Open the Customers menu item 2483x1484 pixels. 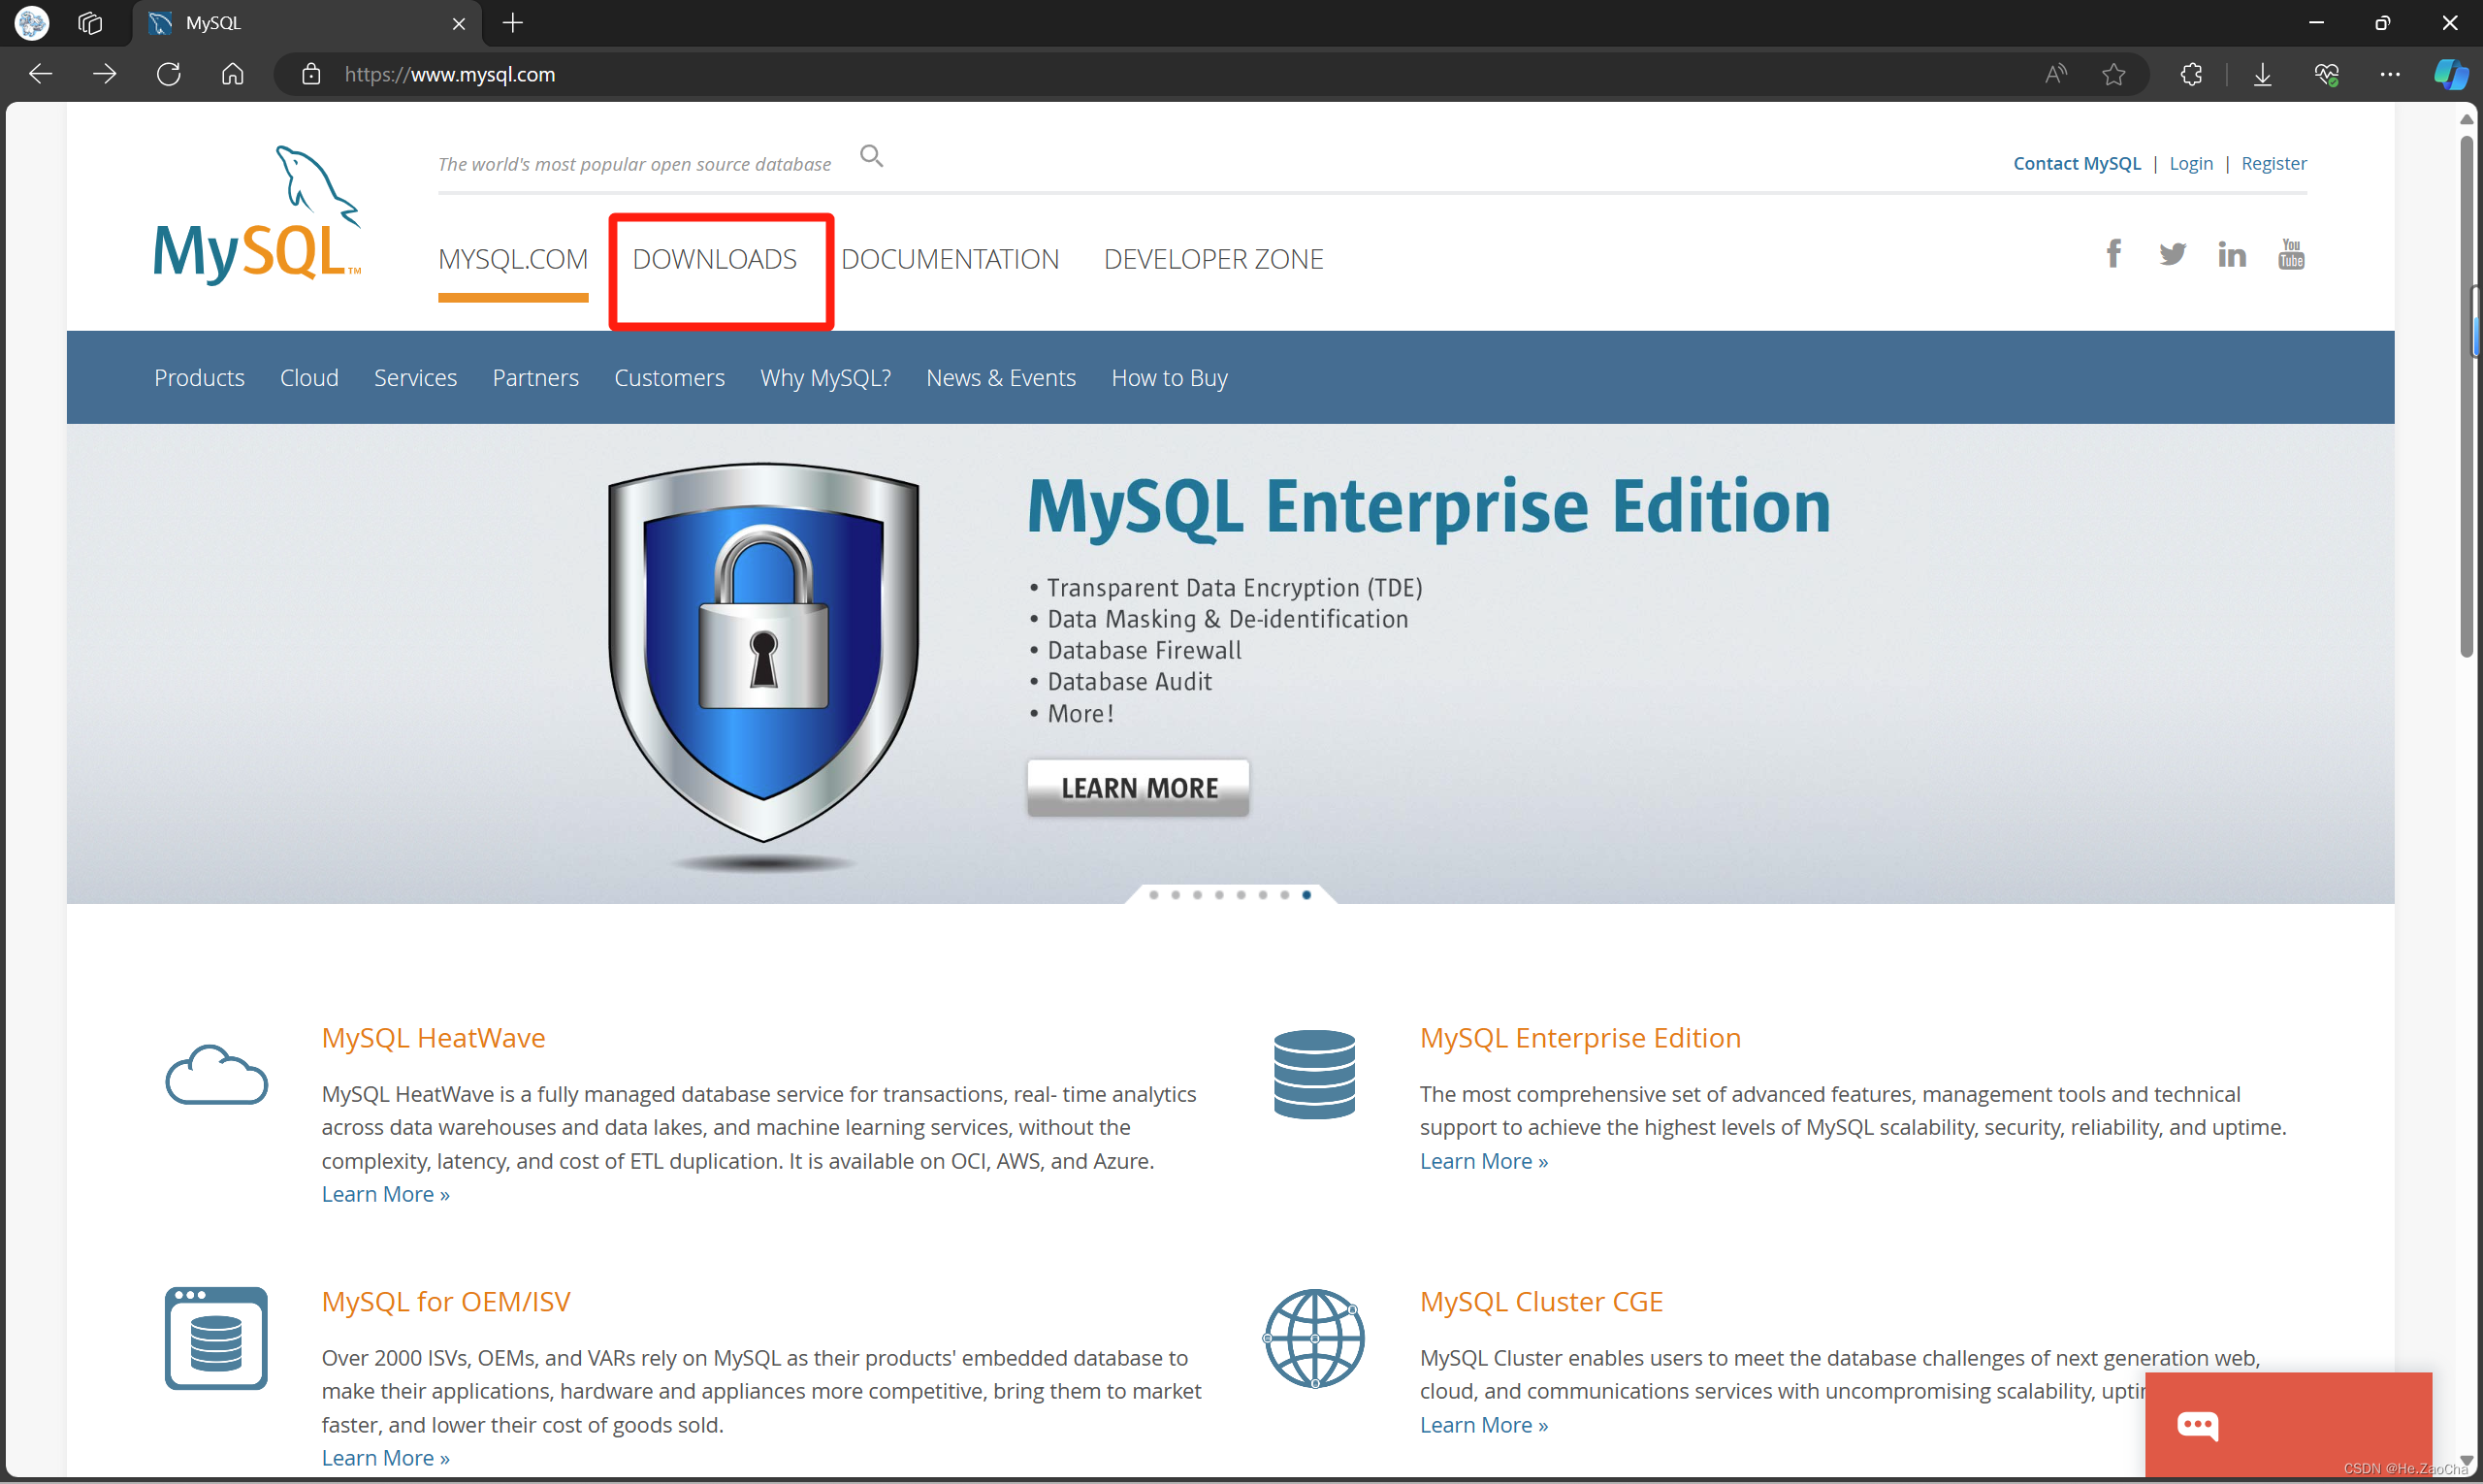pos(669,378)
